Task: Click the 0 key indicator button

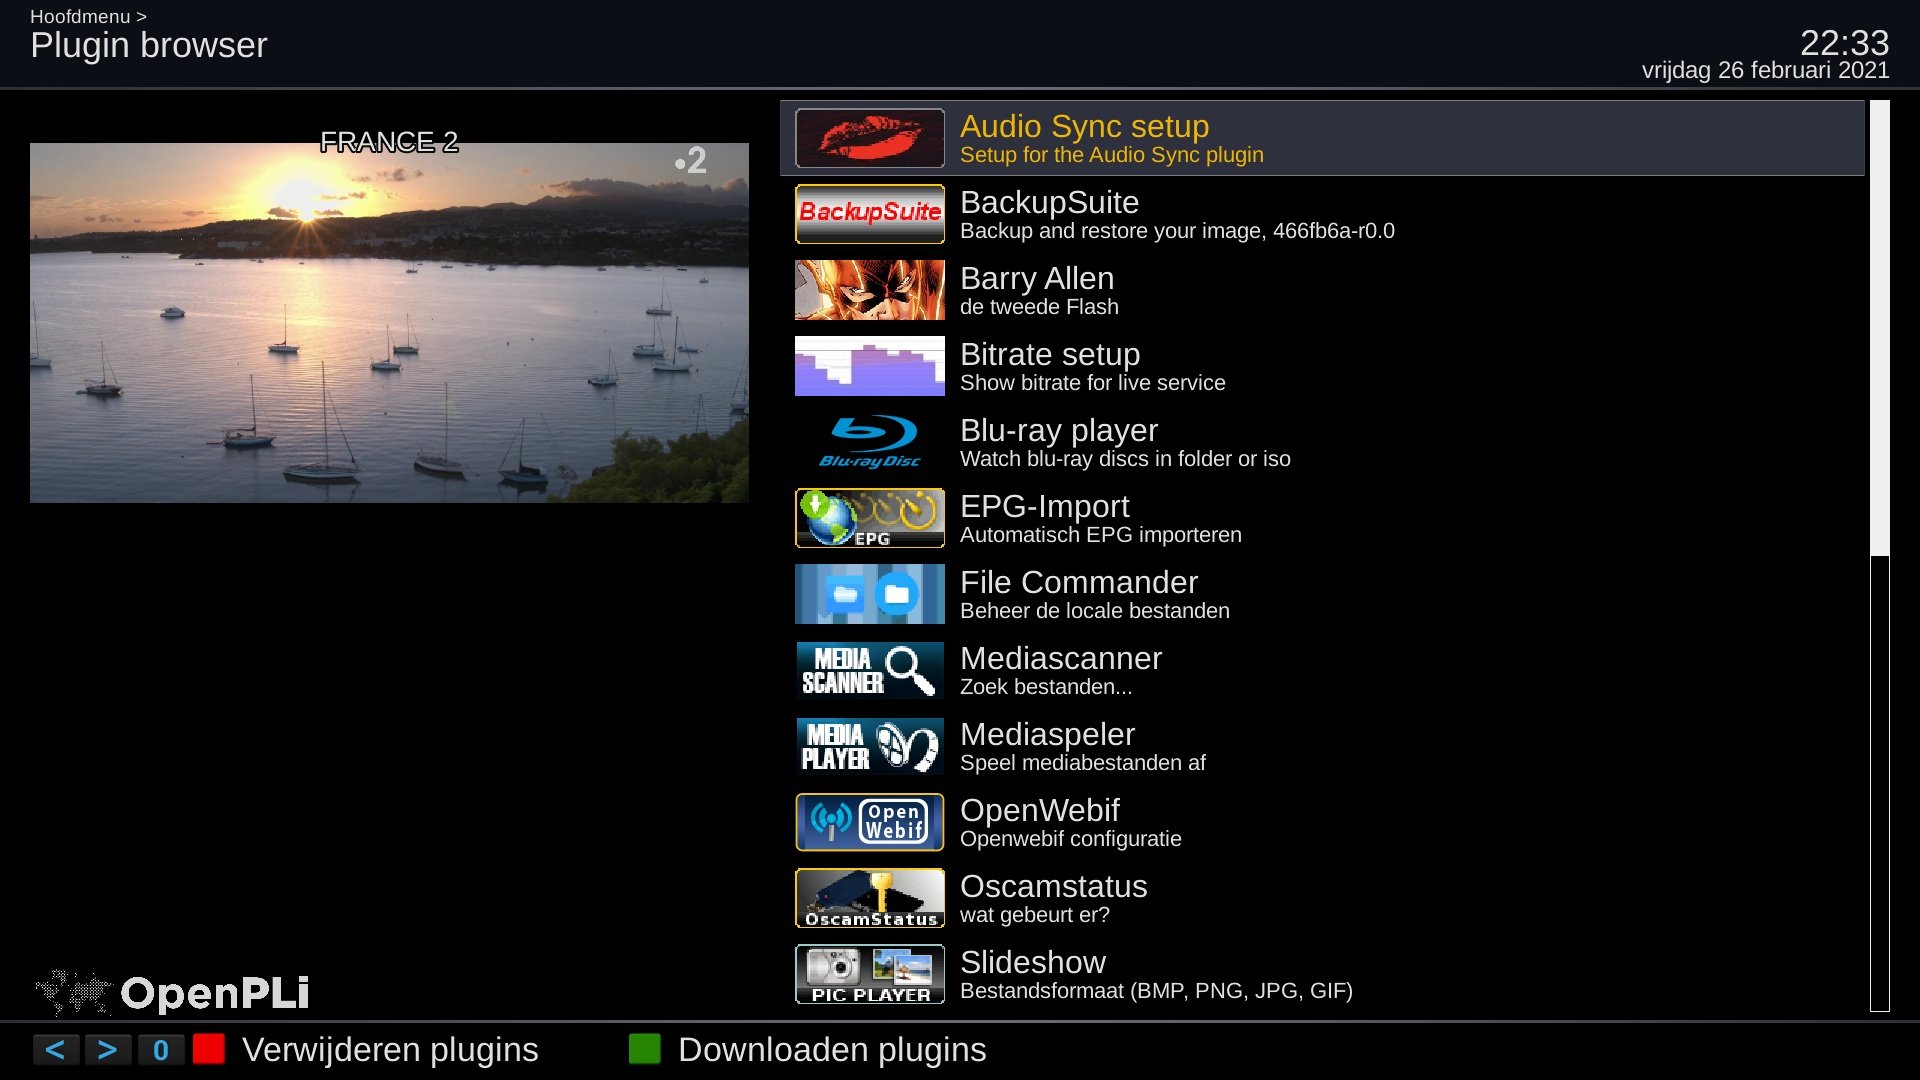Action: [161, 1050]
